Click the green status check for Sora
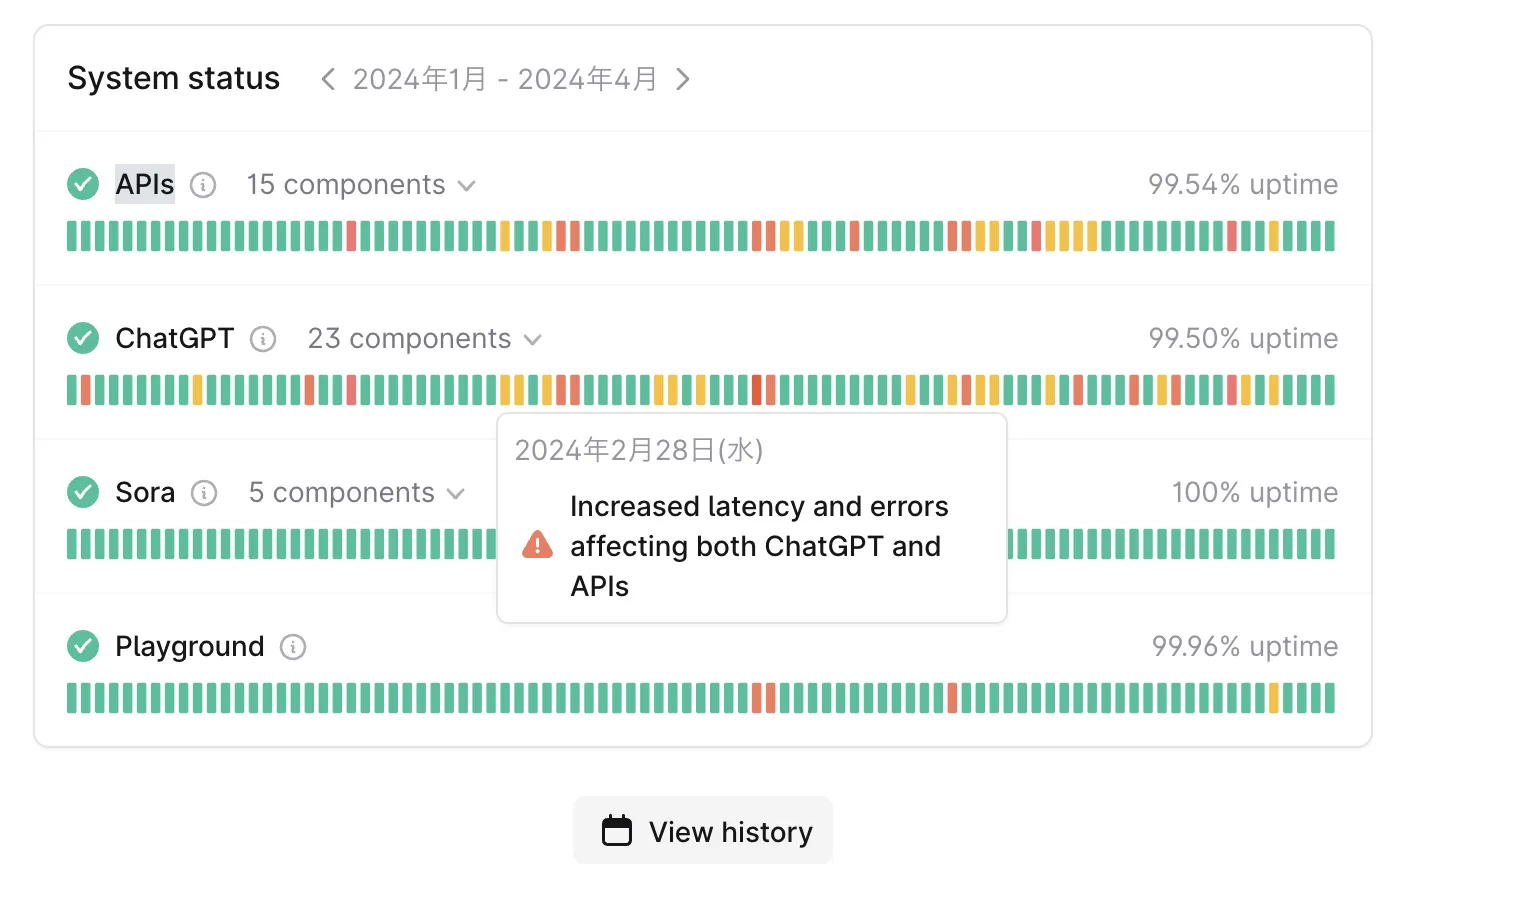 pos(83,492)
